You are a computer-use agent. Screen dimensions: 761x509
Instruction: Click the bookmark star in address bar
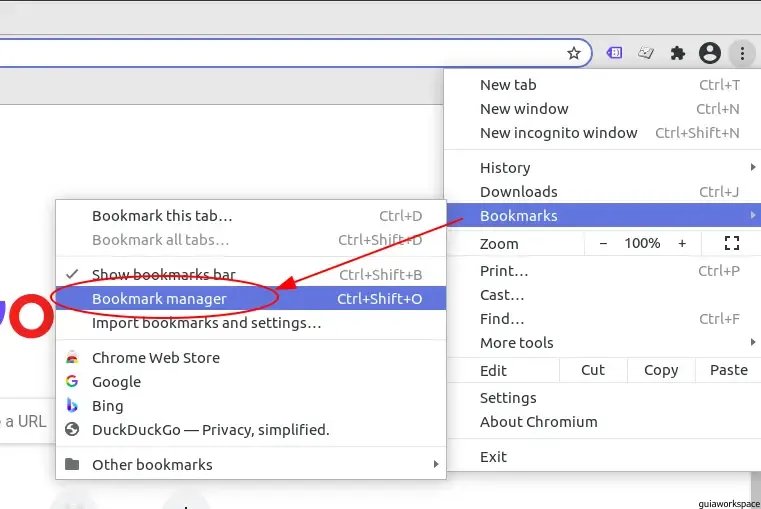574,53
